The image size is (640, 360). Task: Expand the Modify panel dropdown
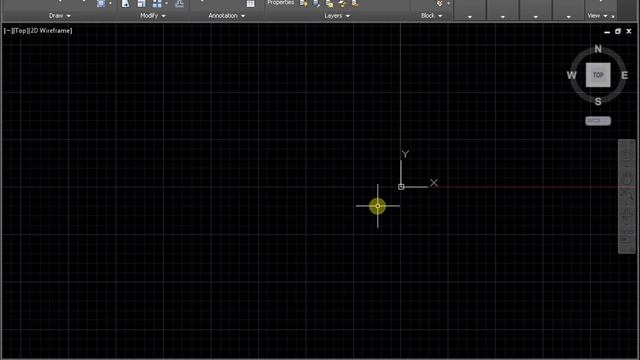(x=153, y=16)
